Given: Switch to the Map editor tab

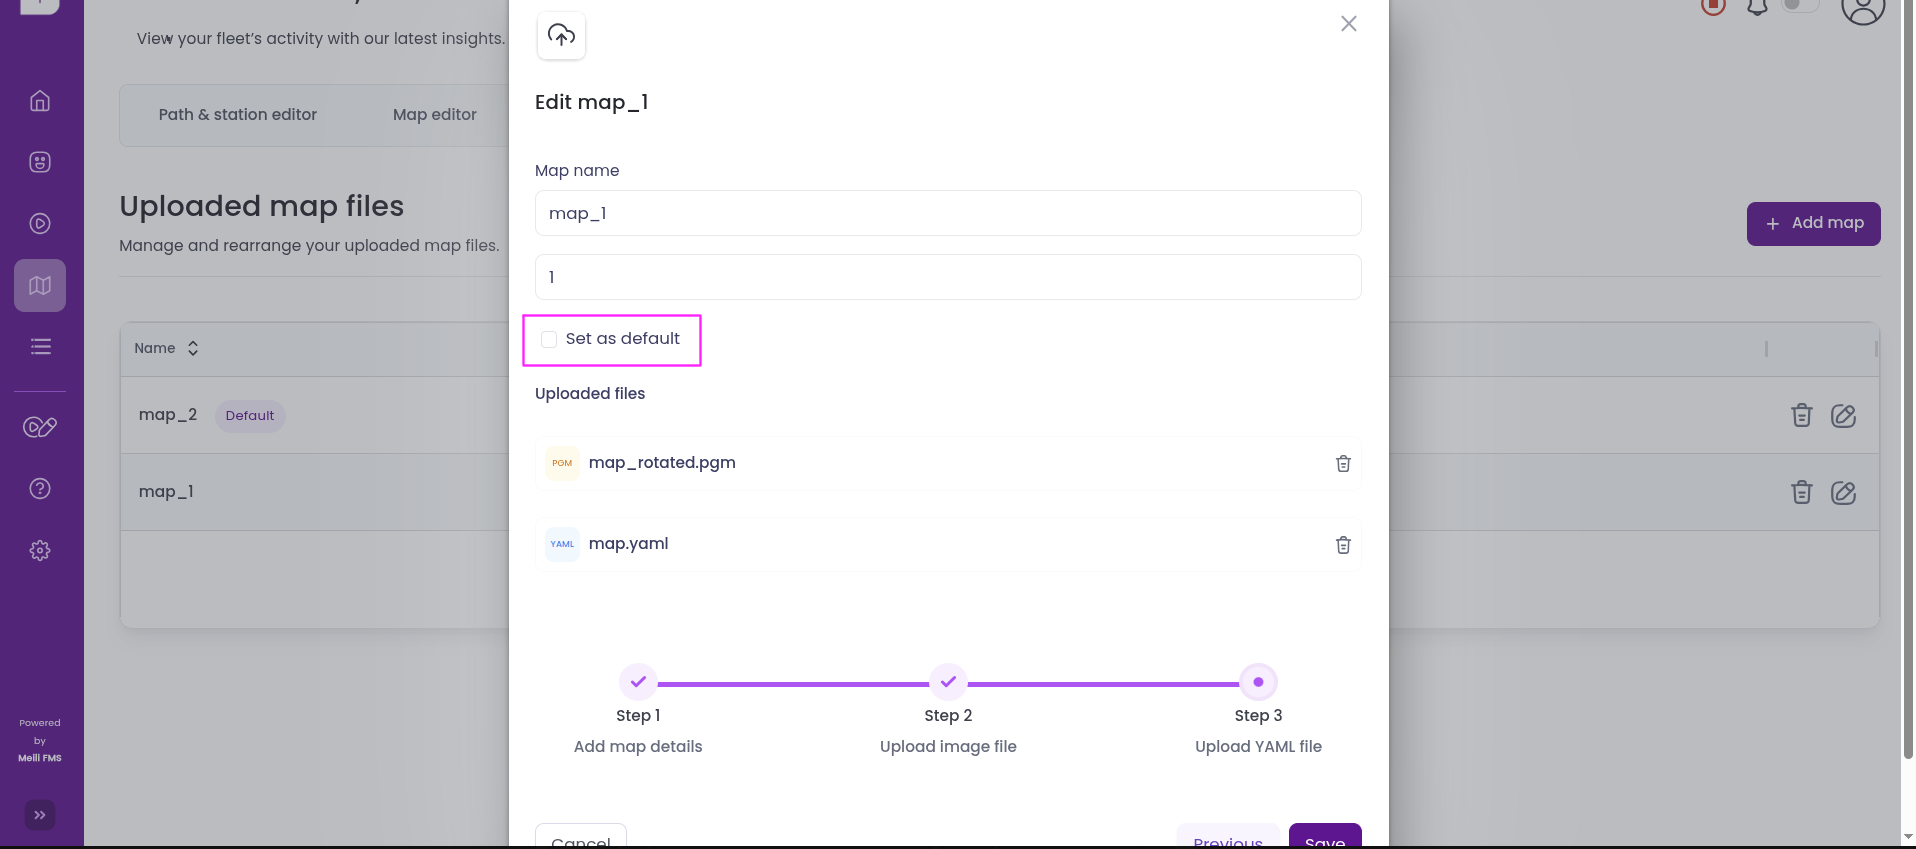Looking at the screenshot, I should [434, 115].
